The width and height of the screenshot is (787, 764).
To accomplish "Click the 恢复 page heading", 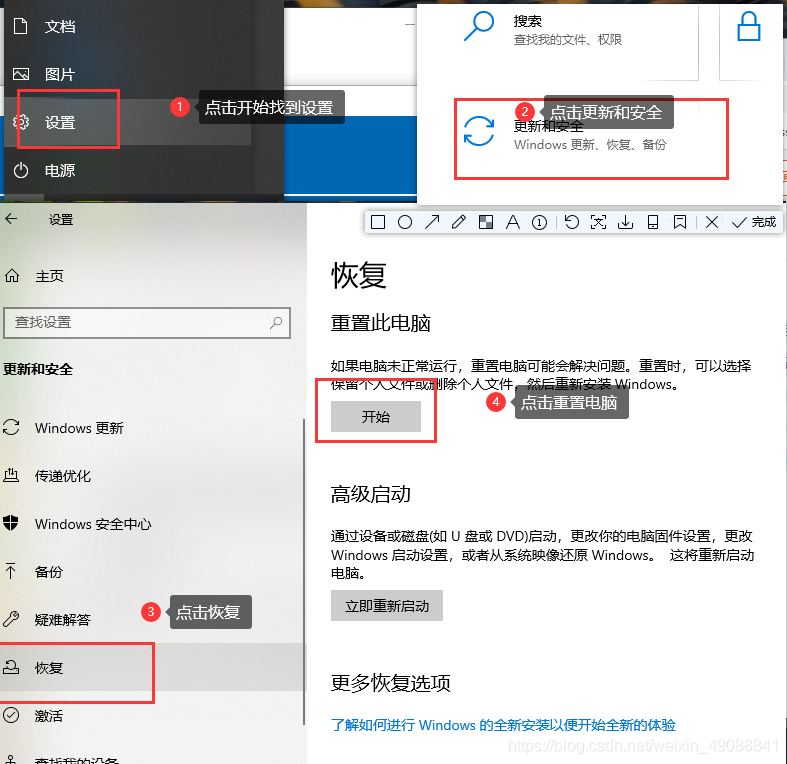I will pos(358,275).
